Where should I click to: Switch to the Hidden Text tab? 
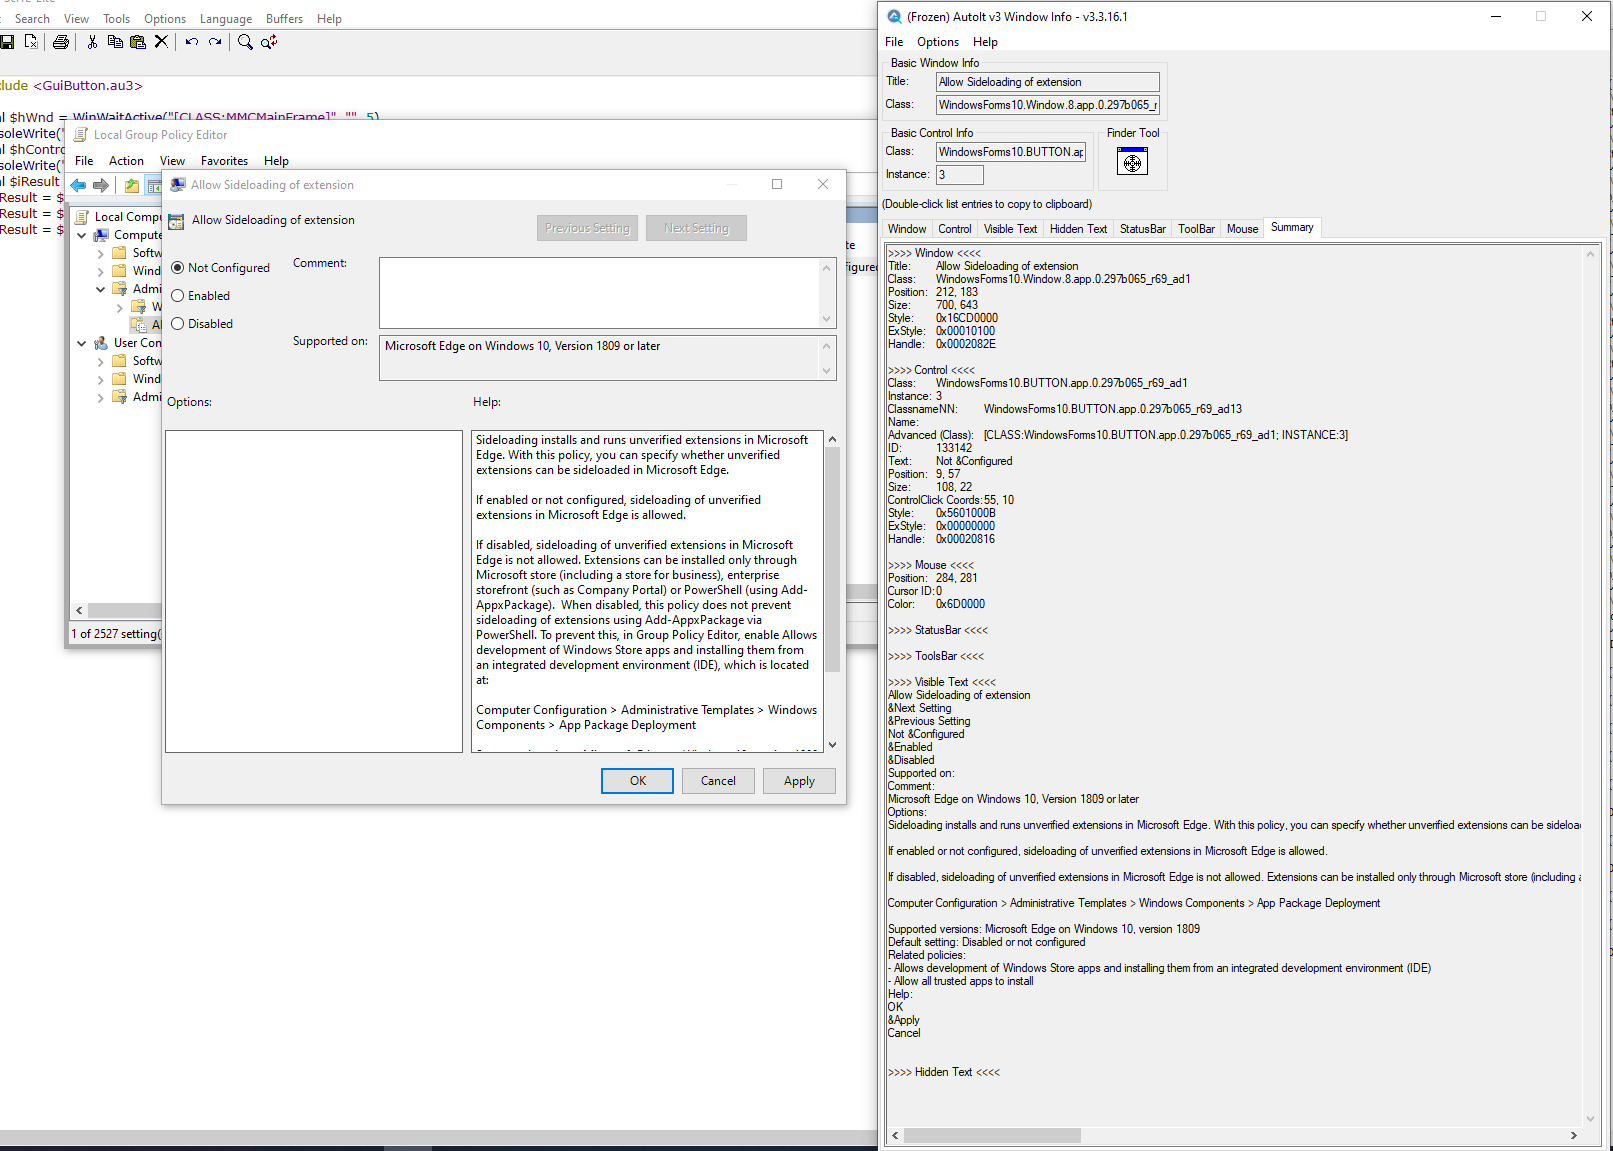click(1078, 229)
